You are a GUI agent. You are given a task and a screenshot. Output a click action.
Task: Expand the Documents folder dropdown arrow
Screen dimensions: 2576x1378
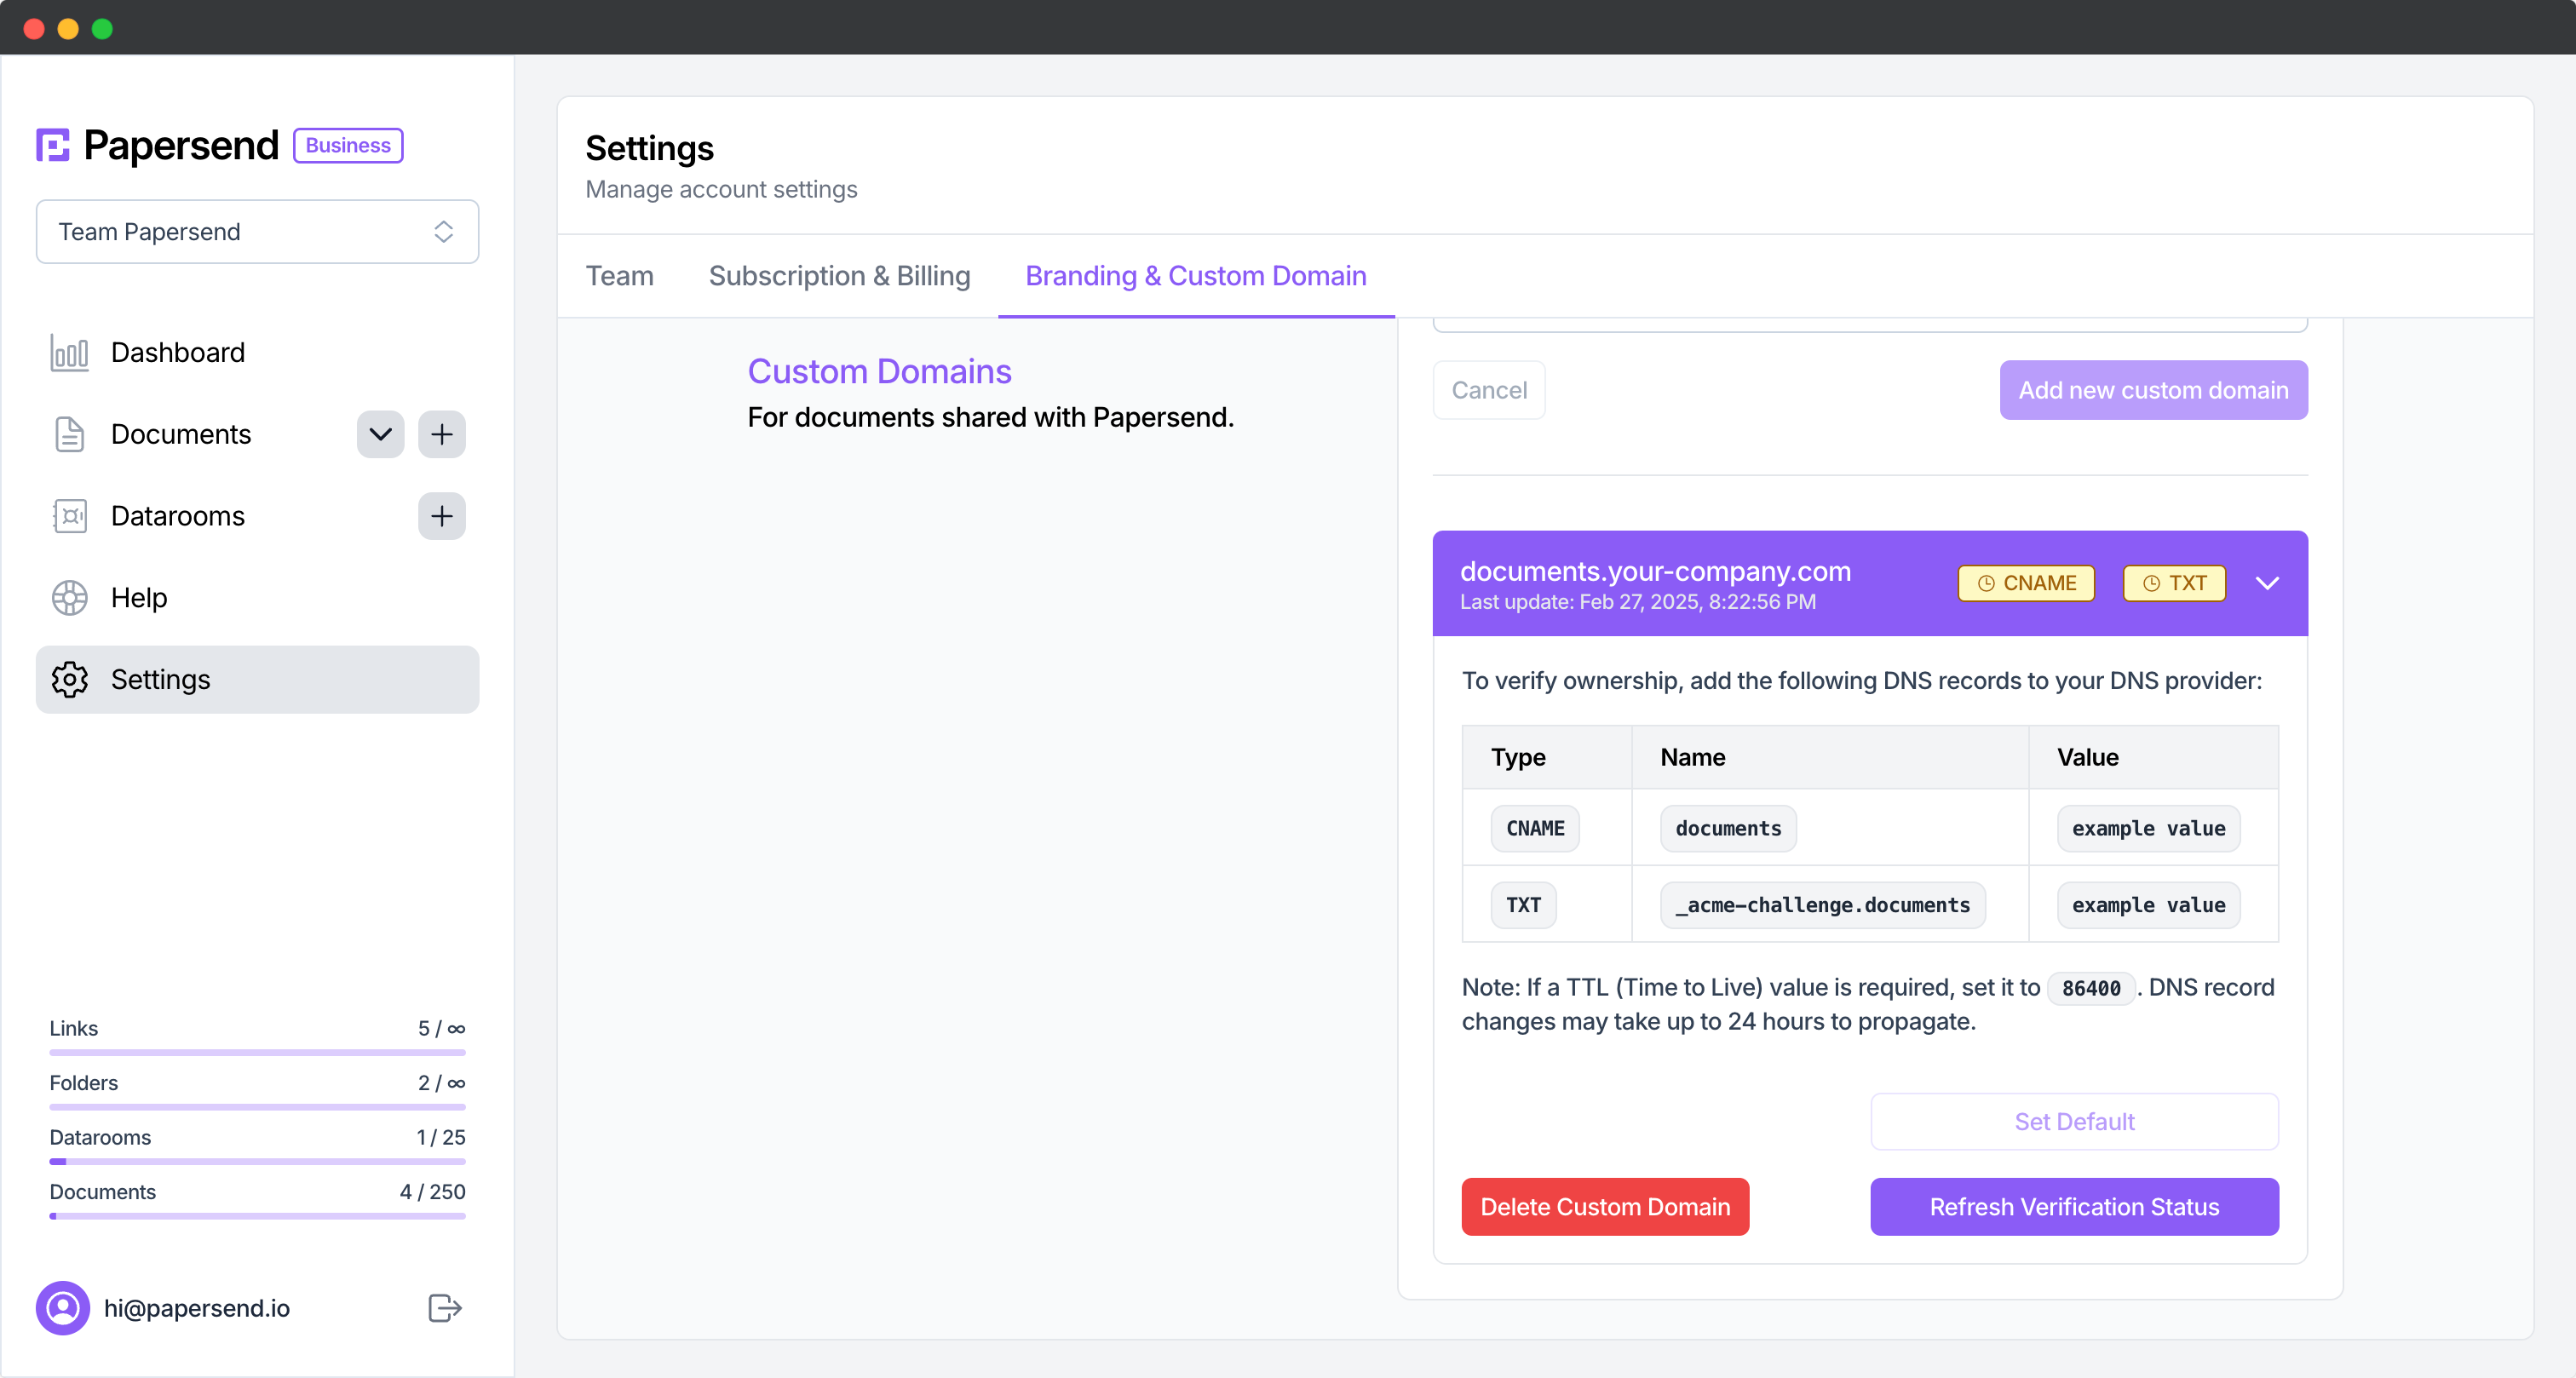click(380, 434)
